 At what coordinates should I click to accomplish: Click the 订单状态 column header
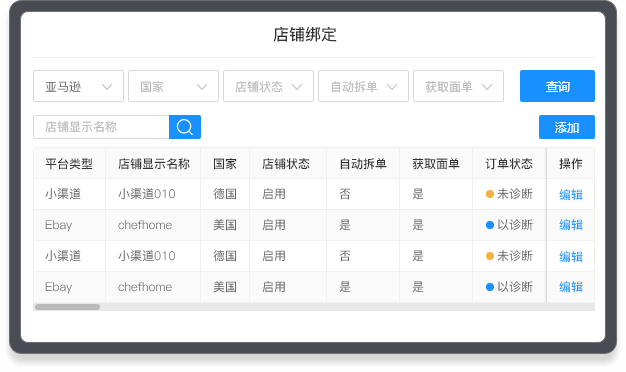pyautogui.click(x=509, y=164)
